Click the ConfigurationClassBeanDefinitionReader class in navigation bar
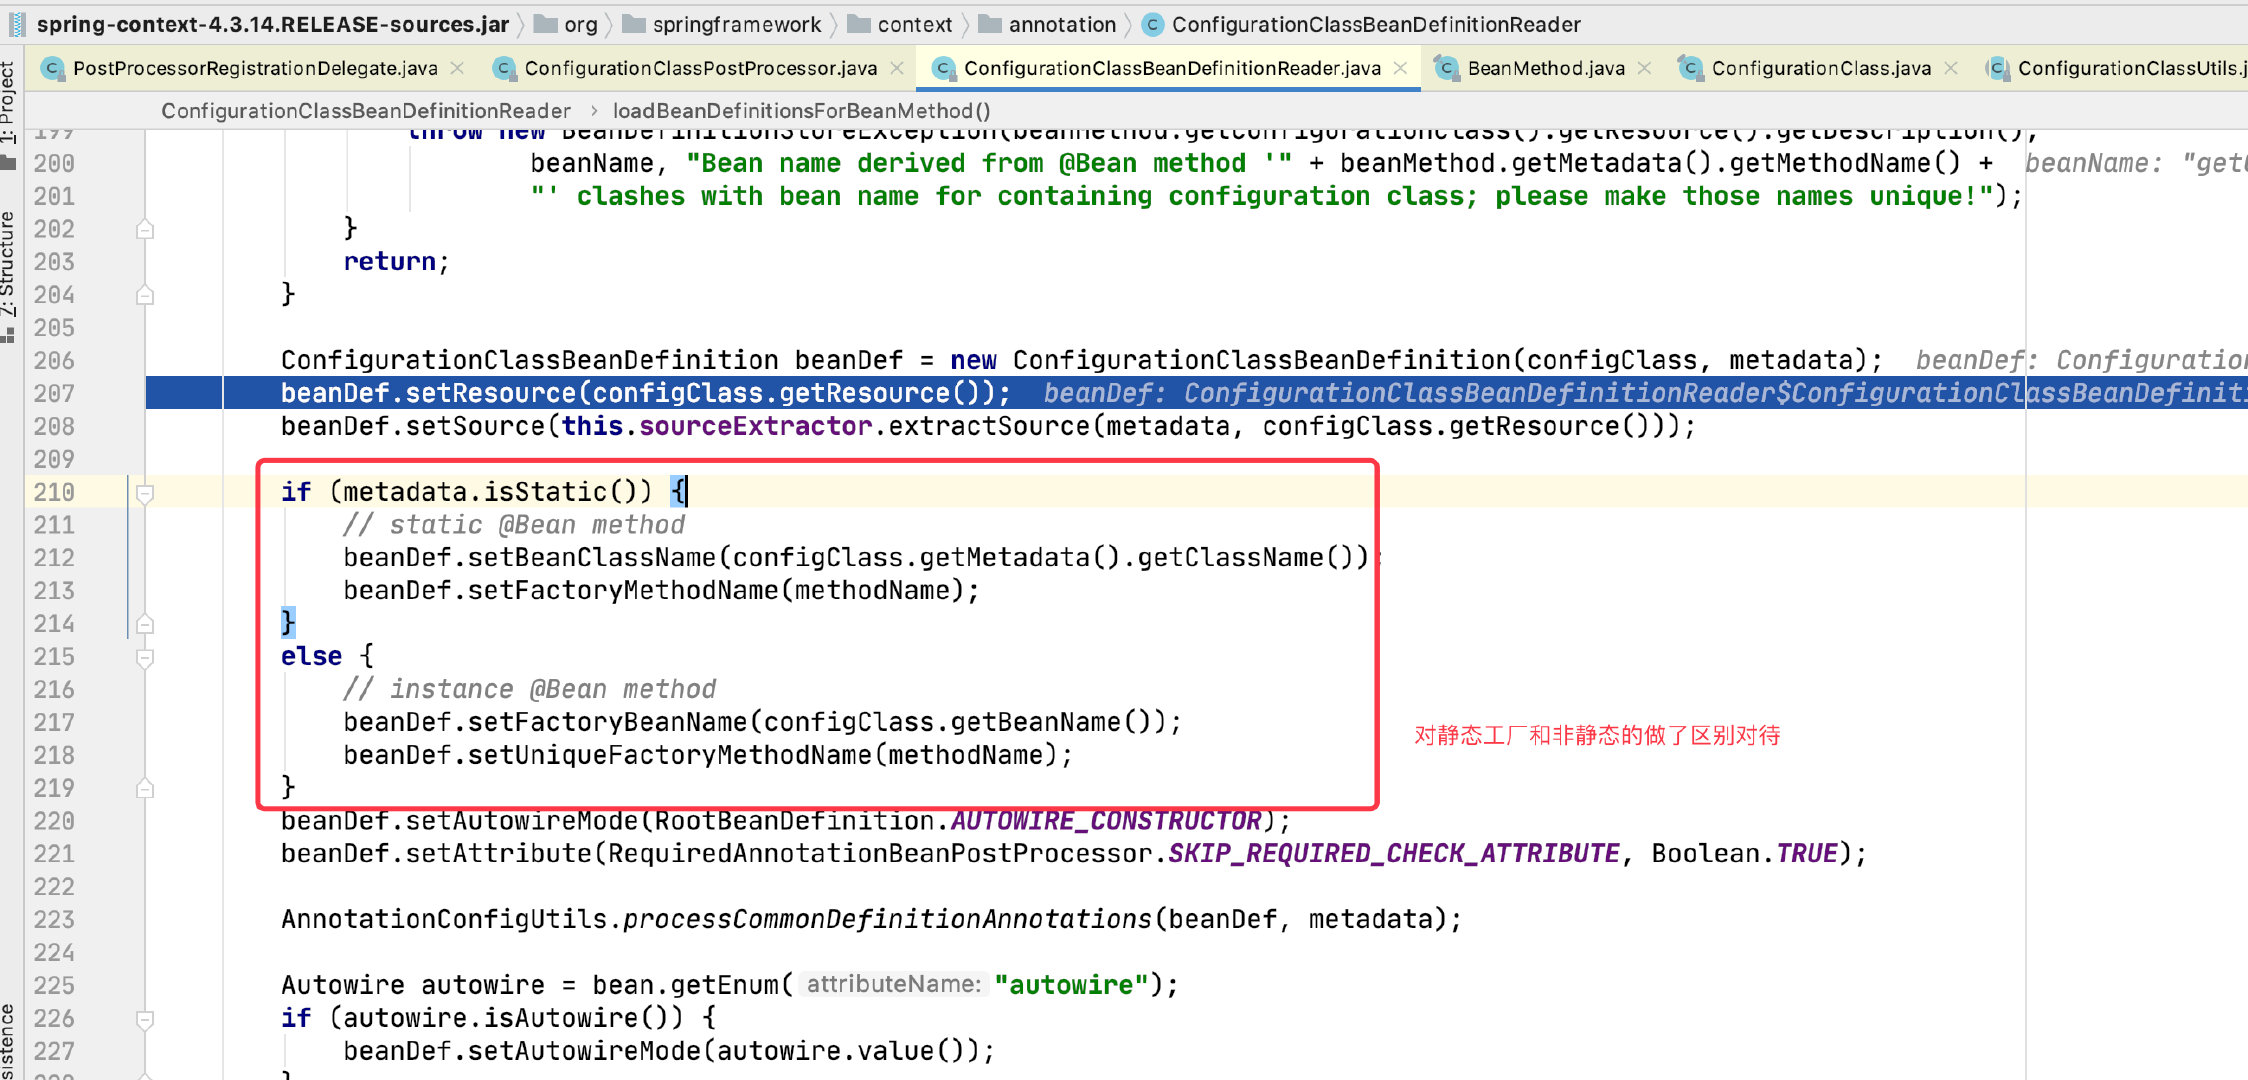Image resolution: width=2248 pixels, height=1080 pixels. pyautogui.click(x=1376, y=24)
